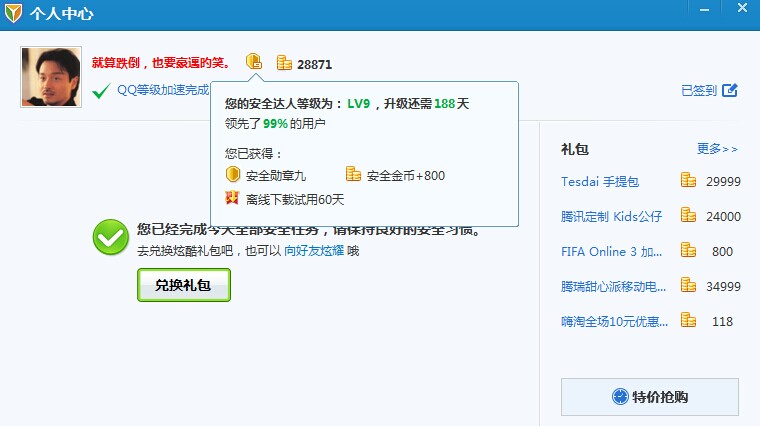Open the 嗨淘全场10元优惠... gift link
760x426 pixels.
click(x=614, y=321)
